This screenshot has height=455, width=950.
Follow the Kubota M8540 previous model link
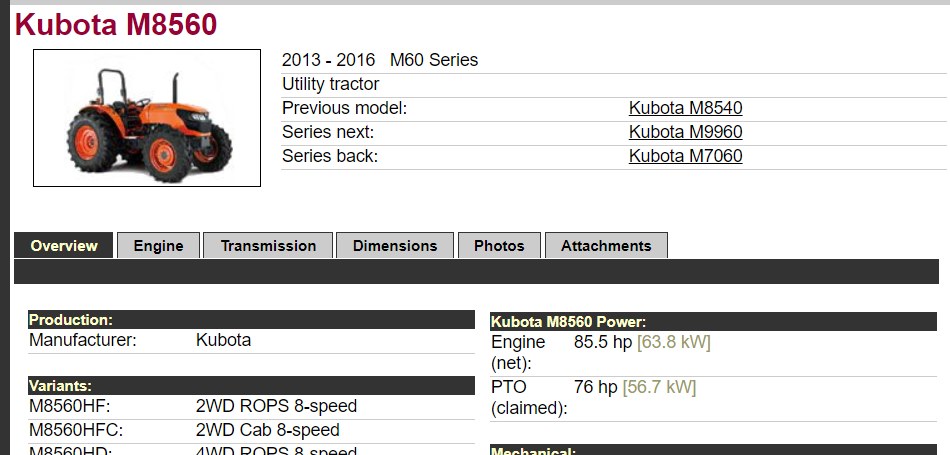pyautogui.click(x=685, y=108)
